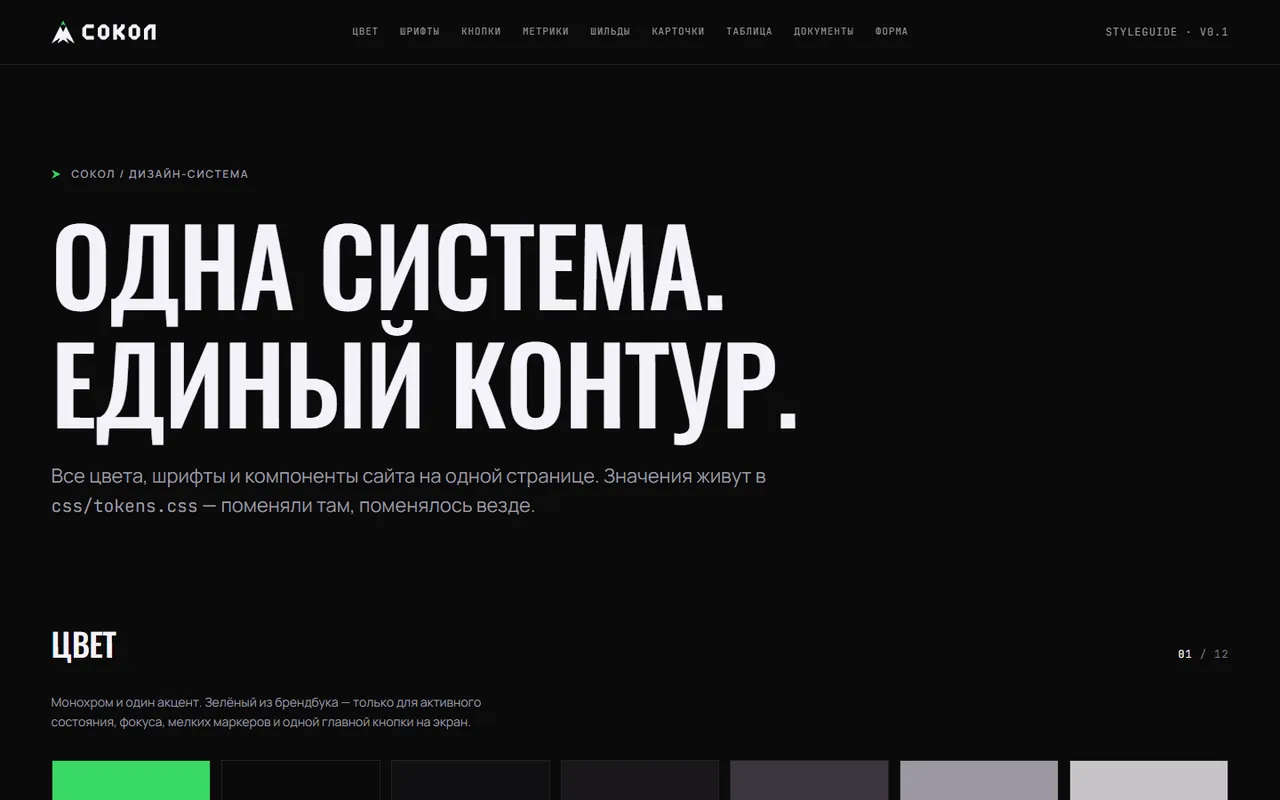Viewport: 1280px width, 800px height.
Task: Click the large ЦВЕТ section heading
Action: click(84, 646)
